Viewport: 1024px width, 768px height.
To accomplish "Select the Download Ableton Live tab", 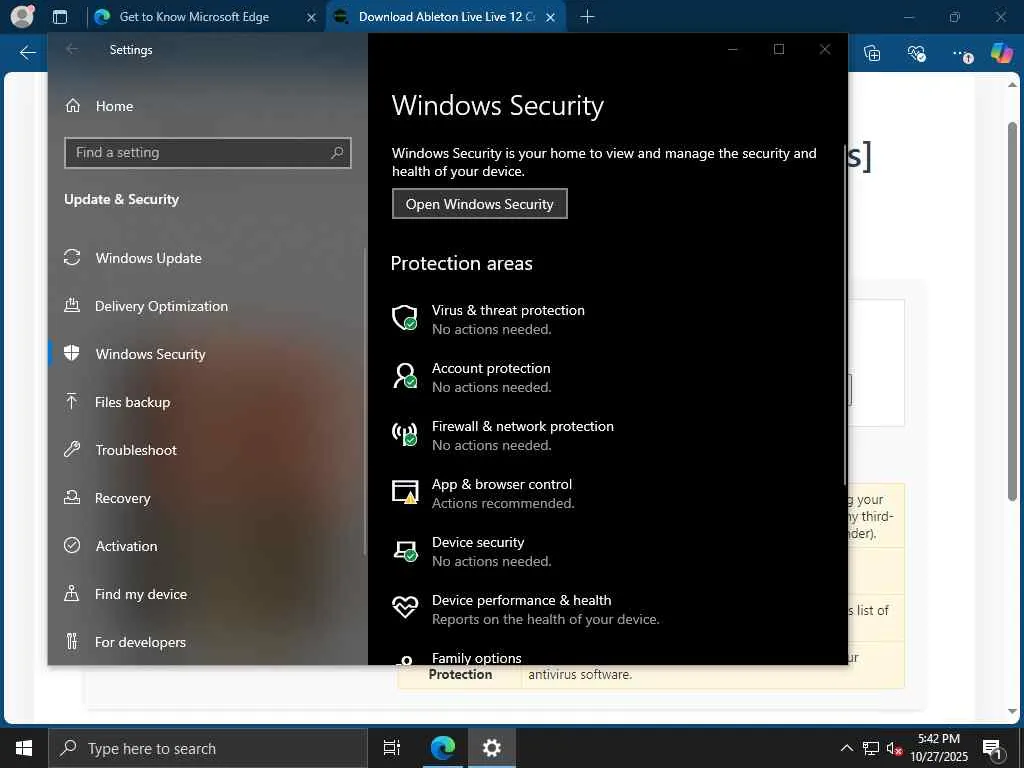I will pyautogui.click(x=446, y=17).
